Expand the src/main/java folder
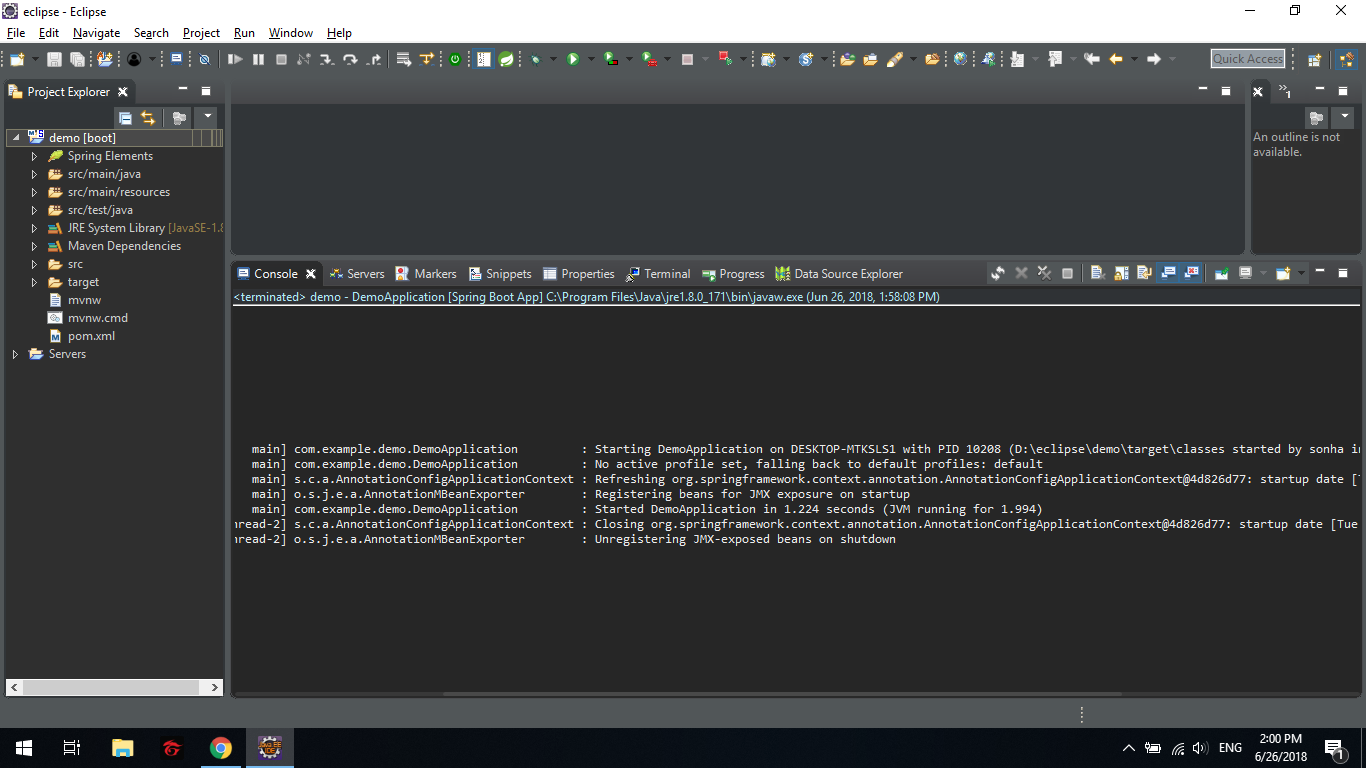Viewport: 1366px width, 768px height. (34, 174)
